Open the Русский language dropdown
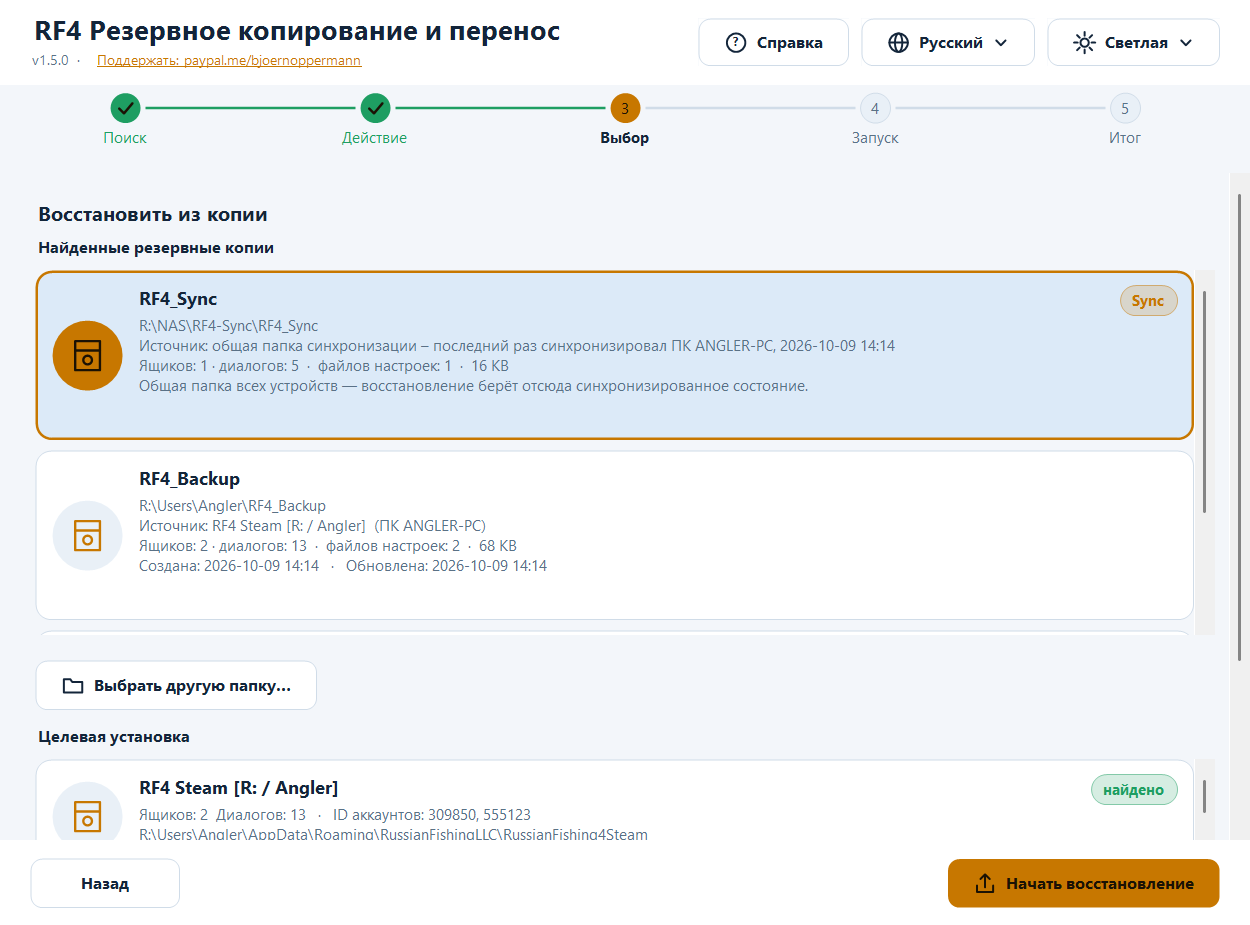 (x=948, y=43)
